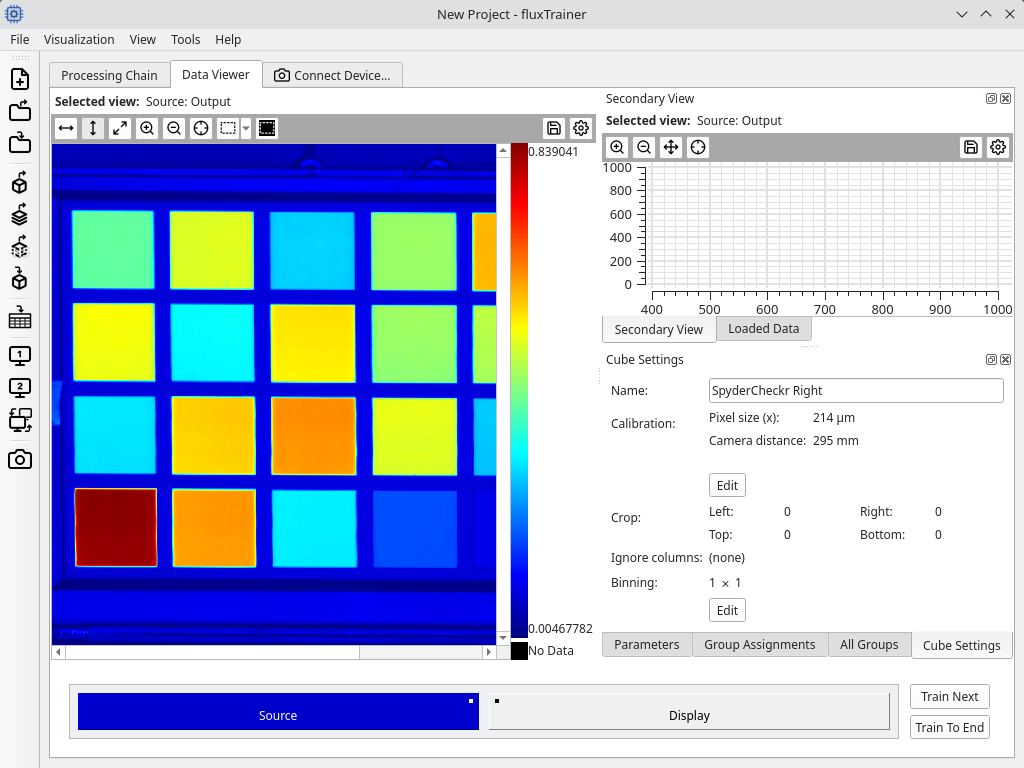The height and width of the screenshot is (768, 1024).
Task: Click the dark red color patch in image
Action: pyautogui.click(x=116, y=527)
